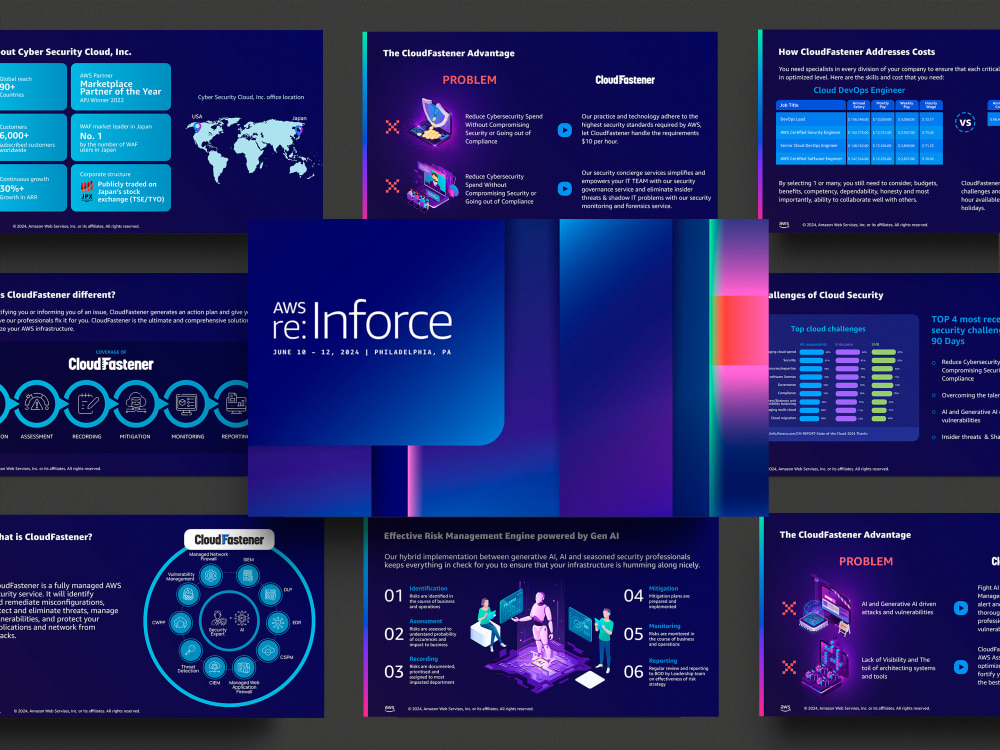Click the CSPM cloud icon in the wheel
The image size is (1000, 750).
268,650
